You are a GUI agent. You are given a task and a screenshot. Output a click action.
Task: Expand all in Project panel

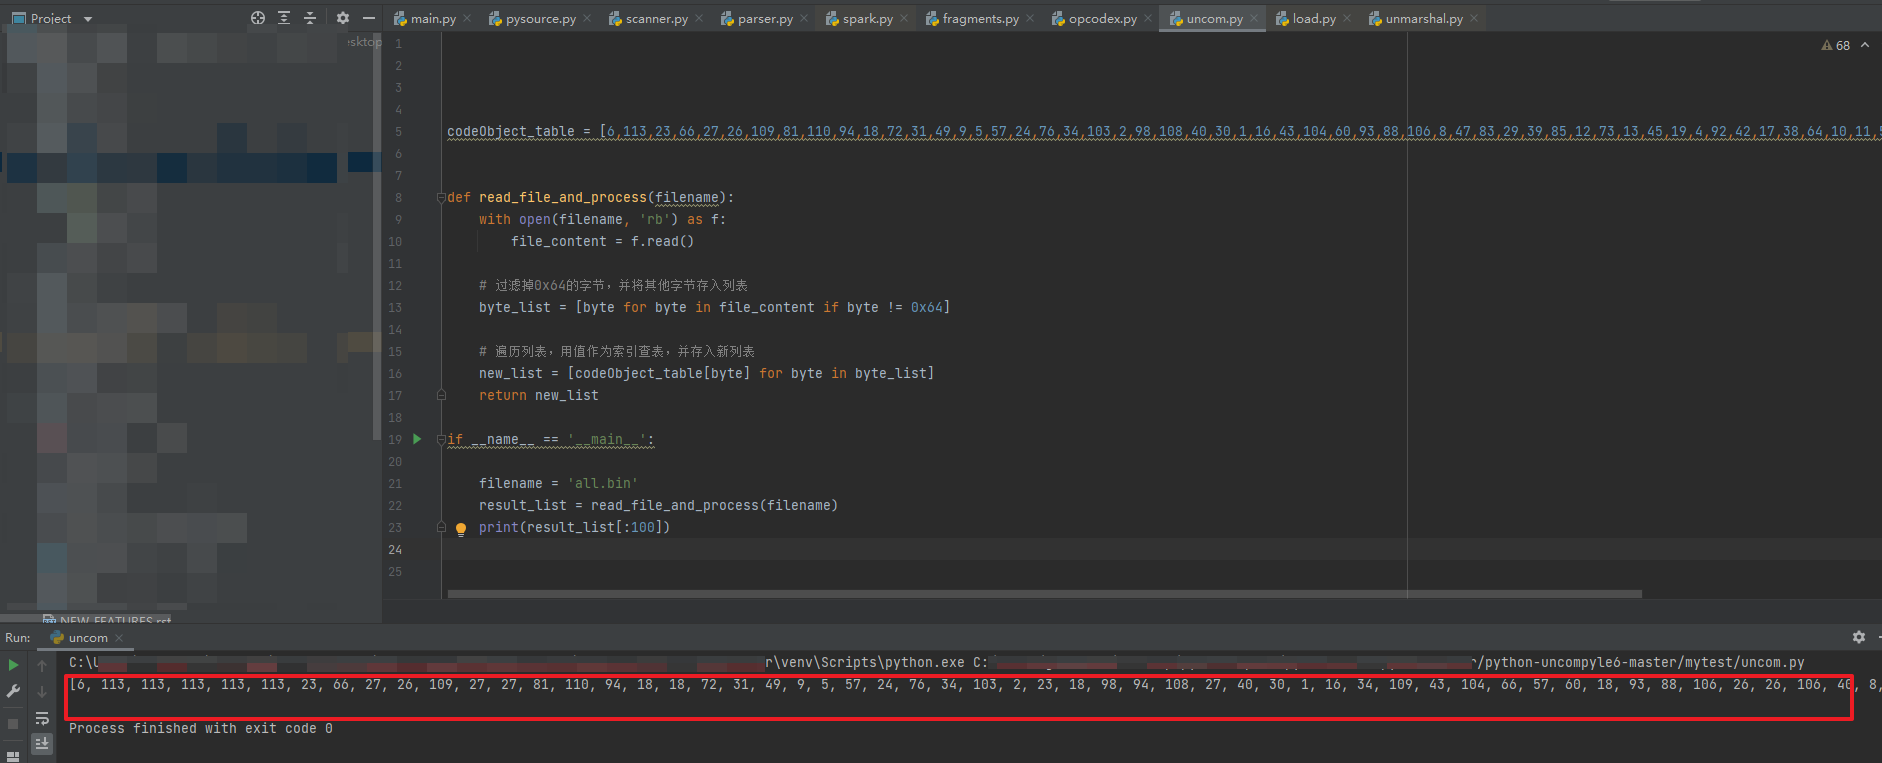[x=284, y=18]
